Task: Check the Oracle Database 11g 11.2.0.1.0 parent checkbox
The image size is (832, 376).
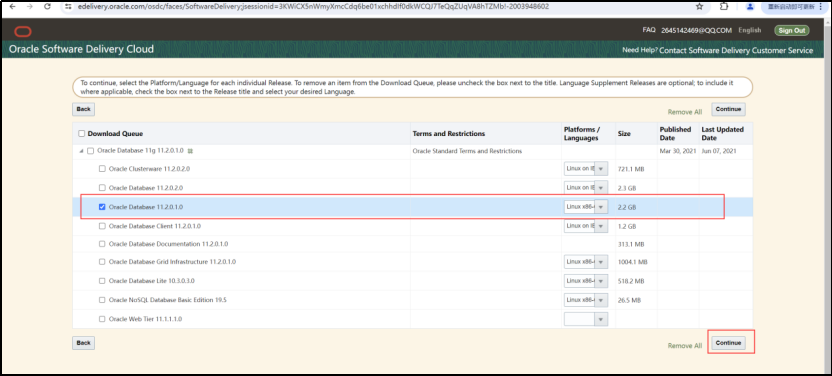Action: 90,151
